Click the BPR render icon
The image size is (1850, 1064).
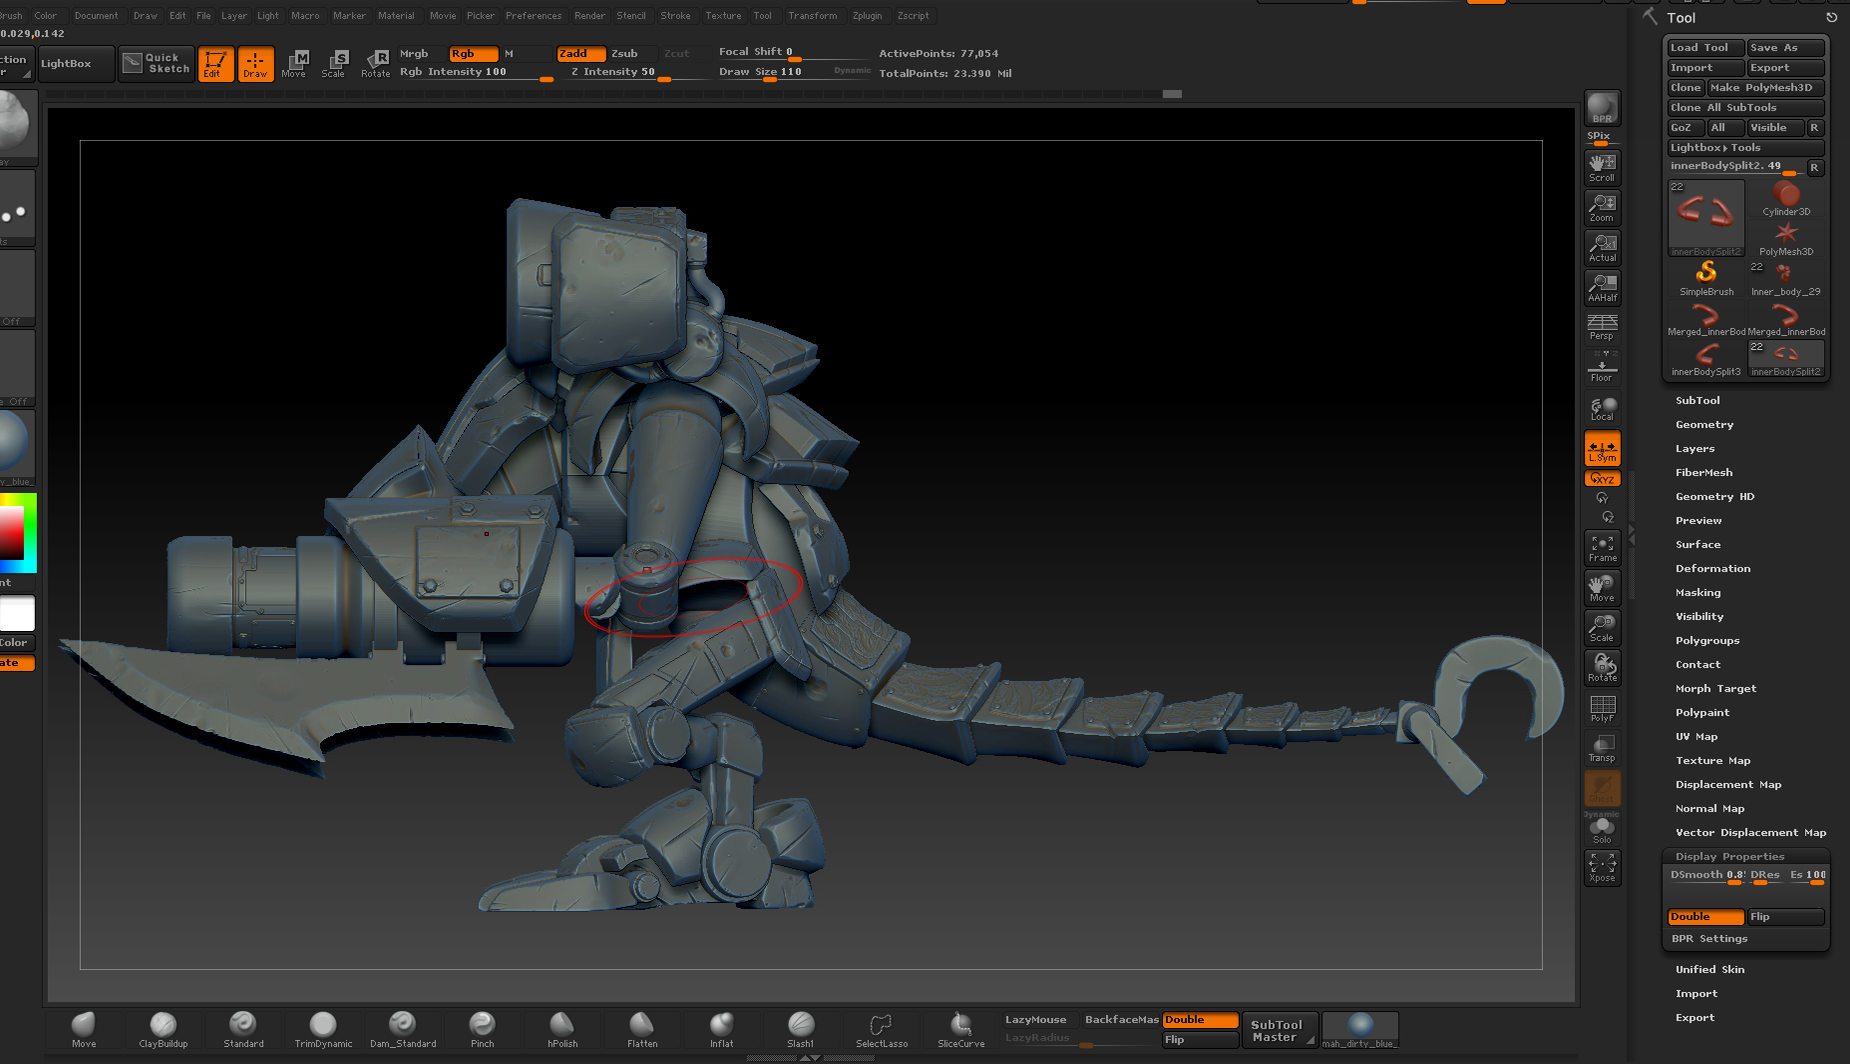pyautogui.click(x=1602, y=108)
